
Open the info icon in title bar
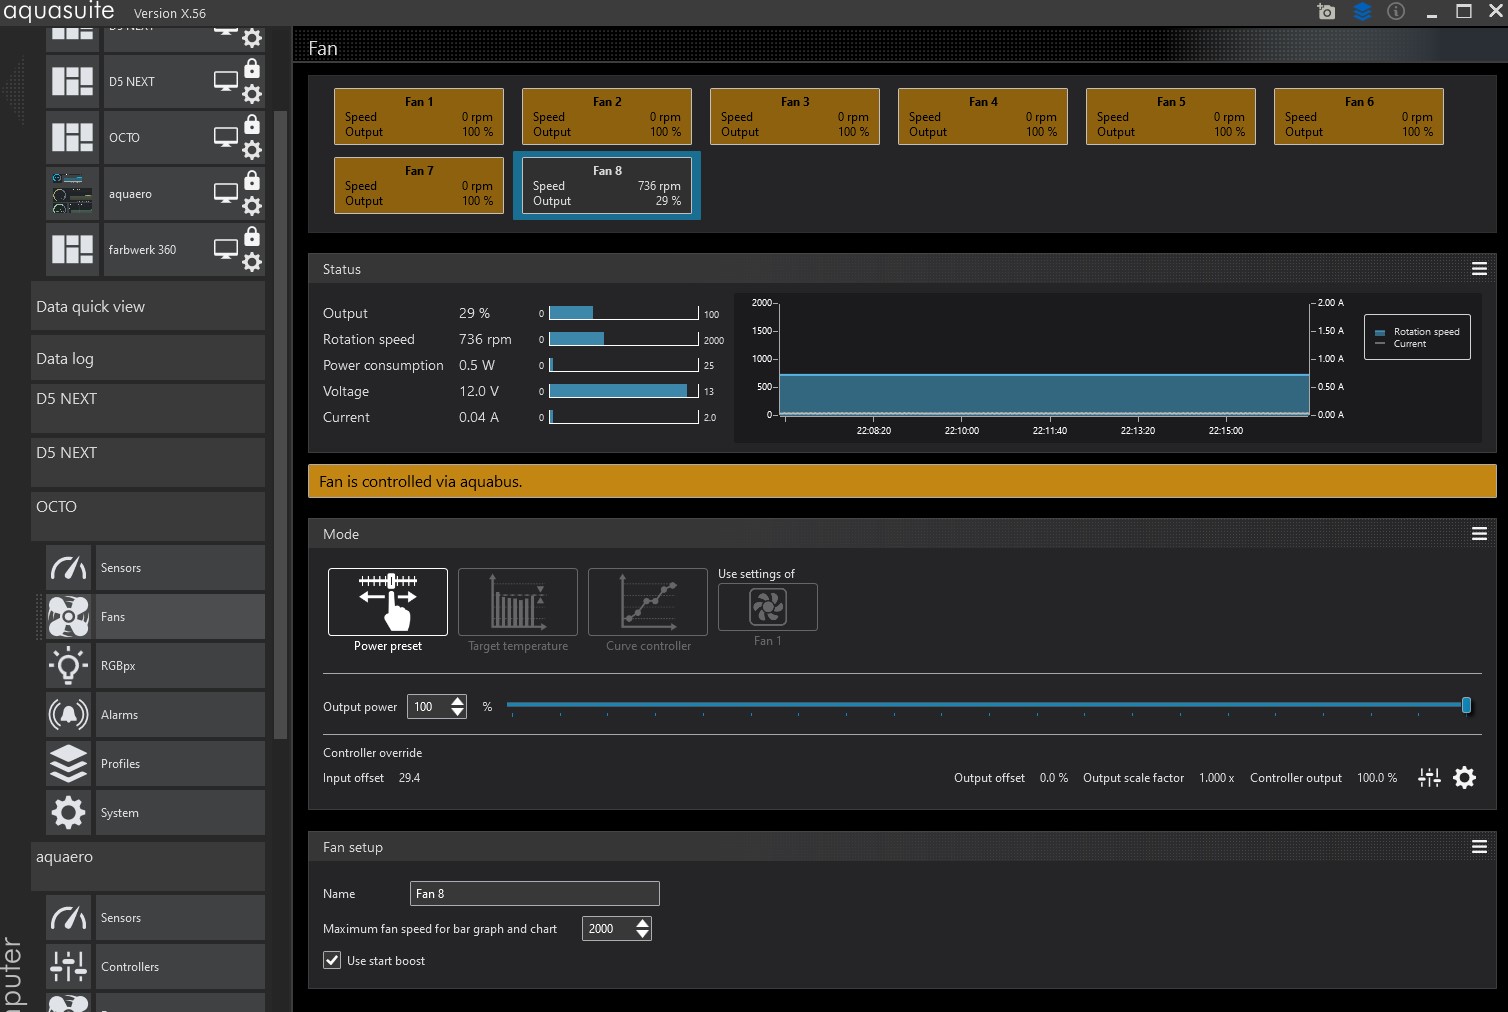[x=1396, y=11]
